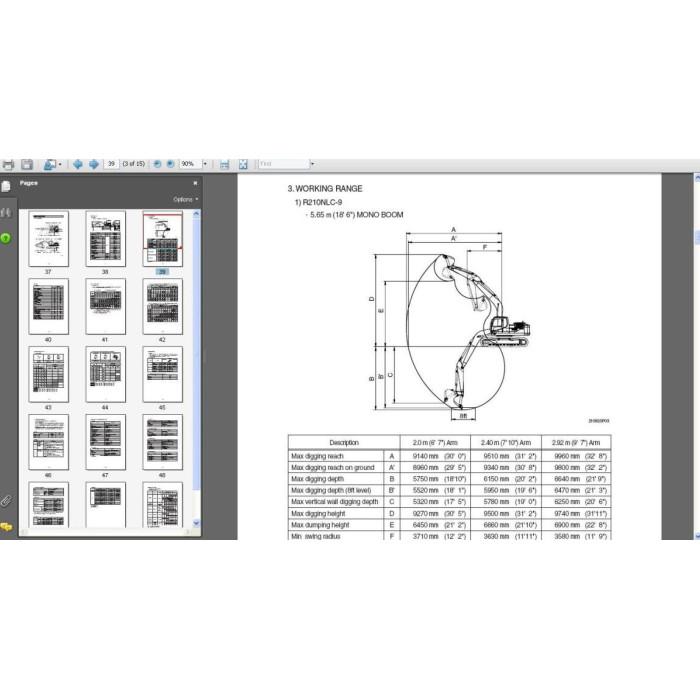
Task: Click the Print icon in the toolbar
Action: 8,164
